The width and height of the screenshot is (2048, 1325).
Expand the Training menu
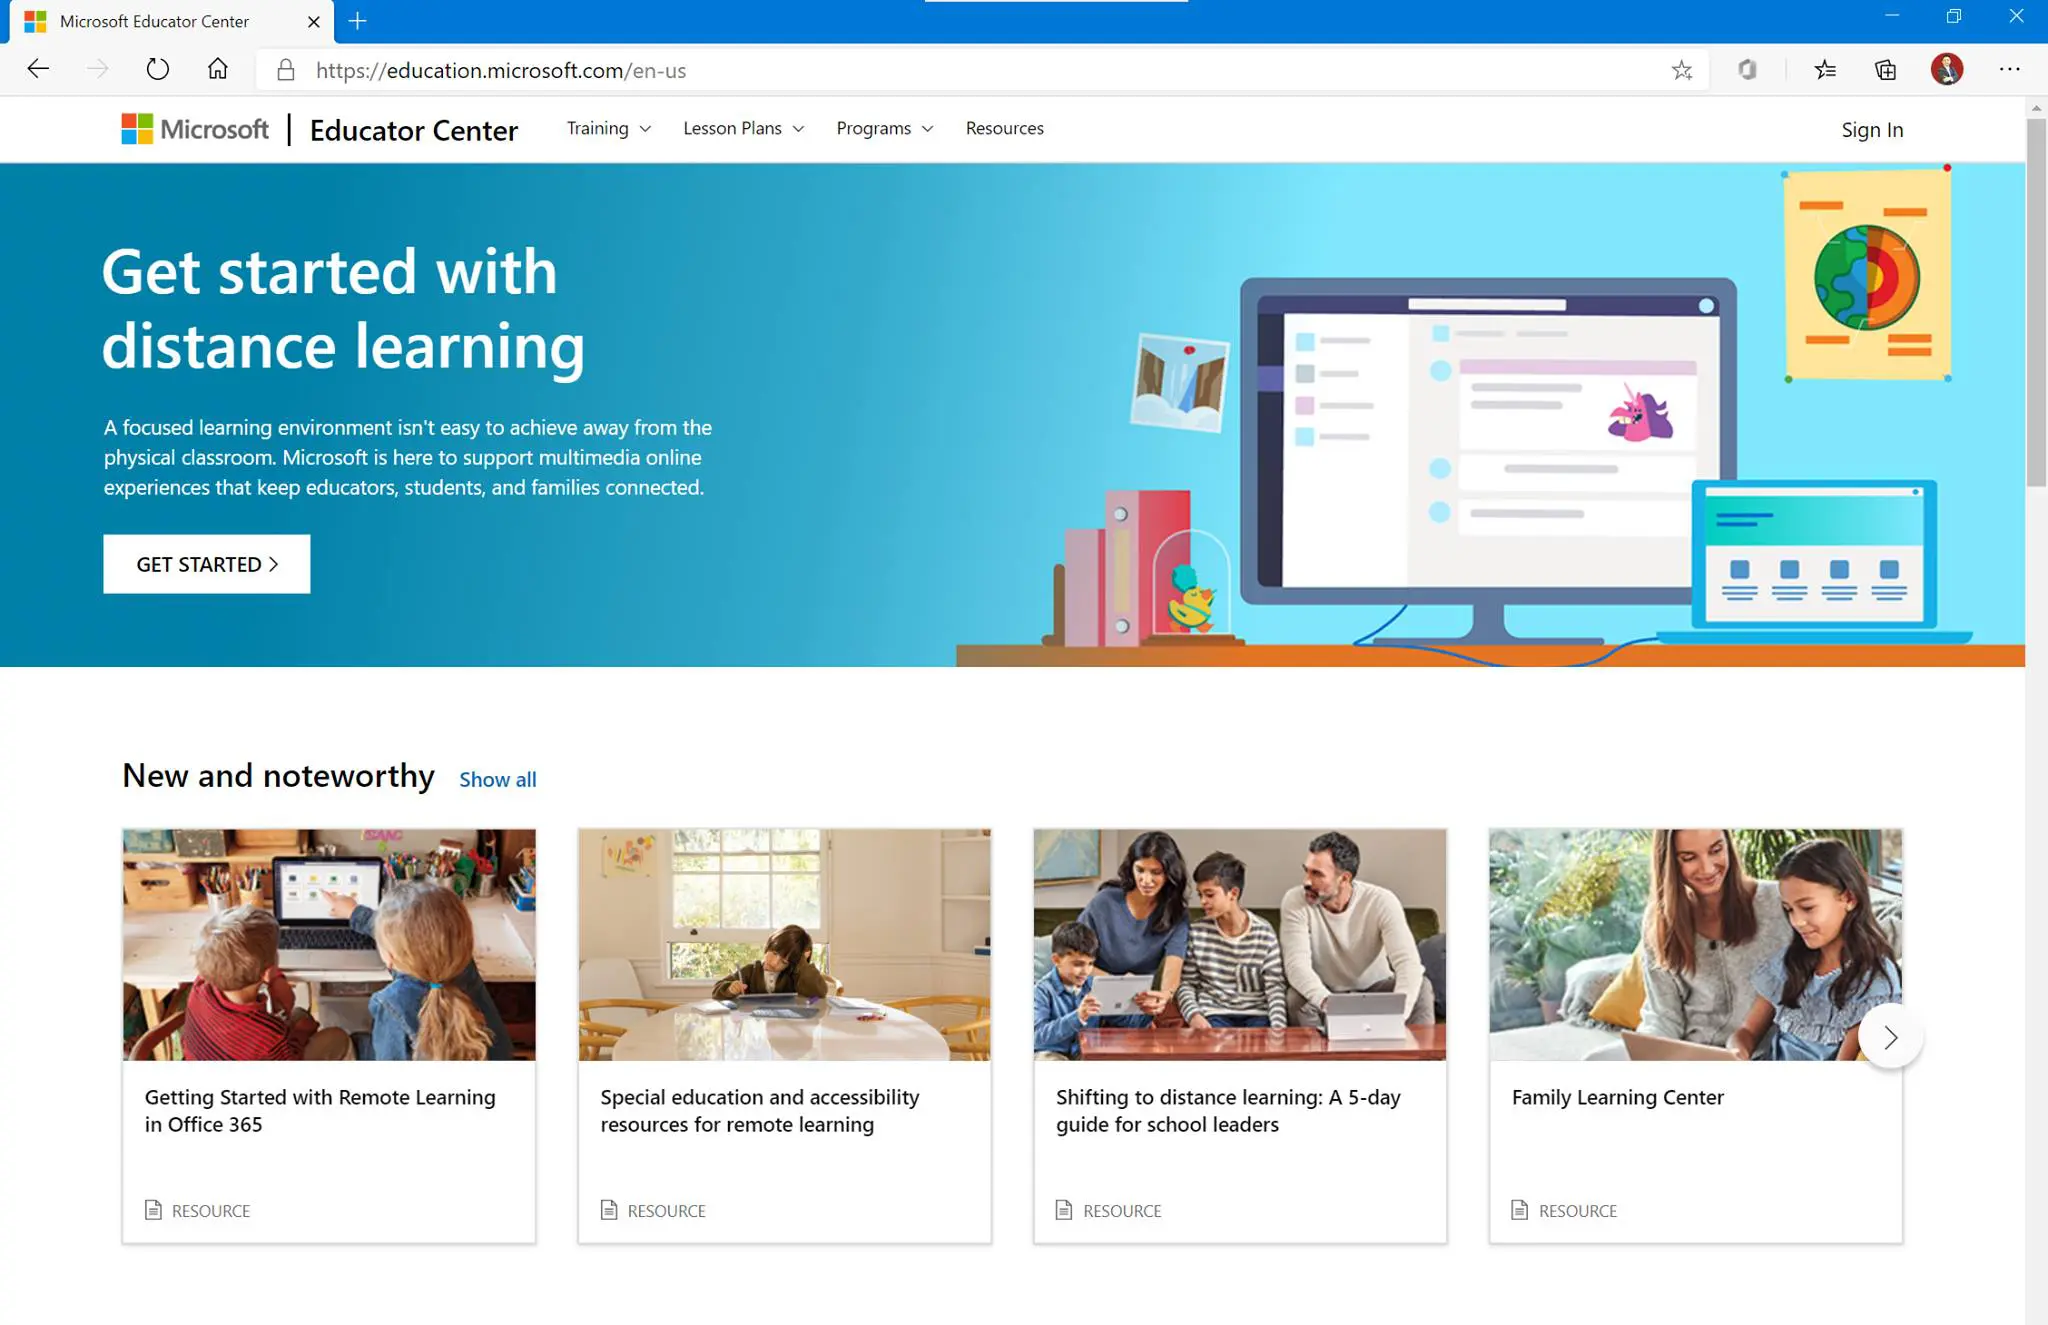pos(608,128)
